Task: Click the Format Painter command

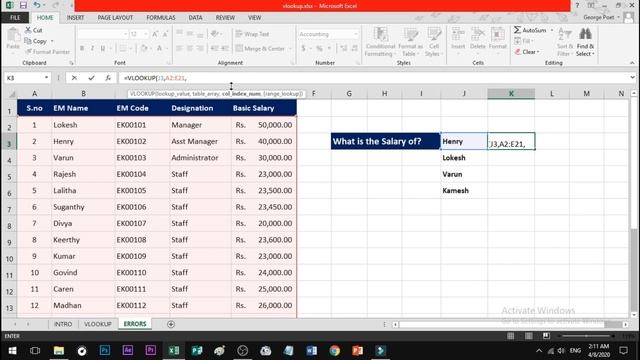Action: pos(47,52)
